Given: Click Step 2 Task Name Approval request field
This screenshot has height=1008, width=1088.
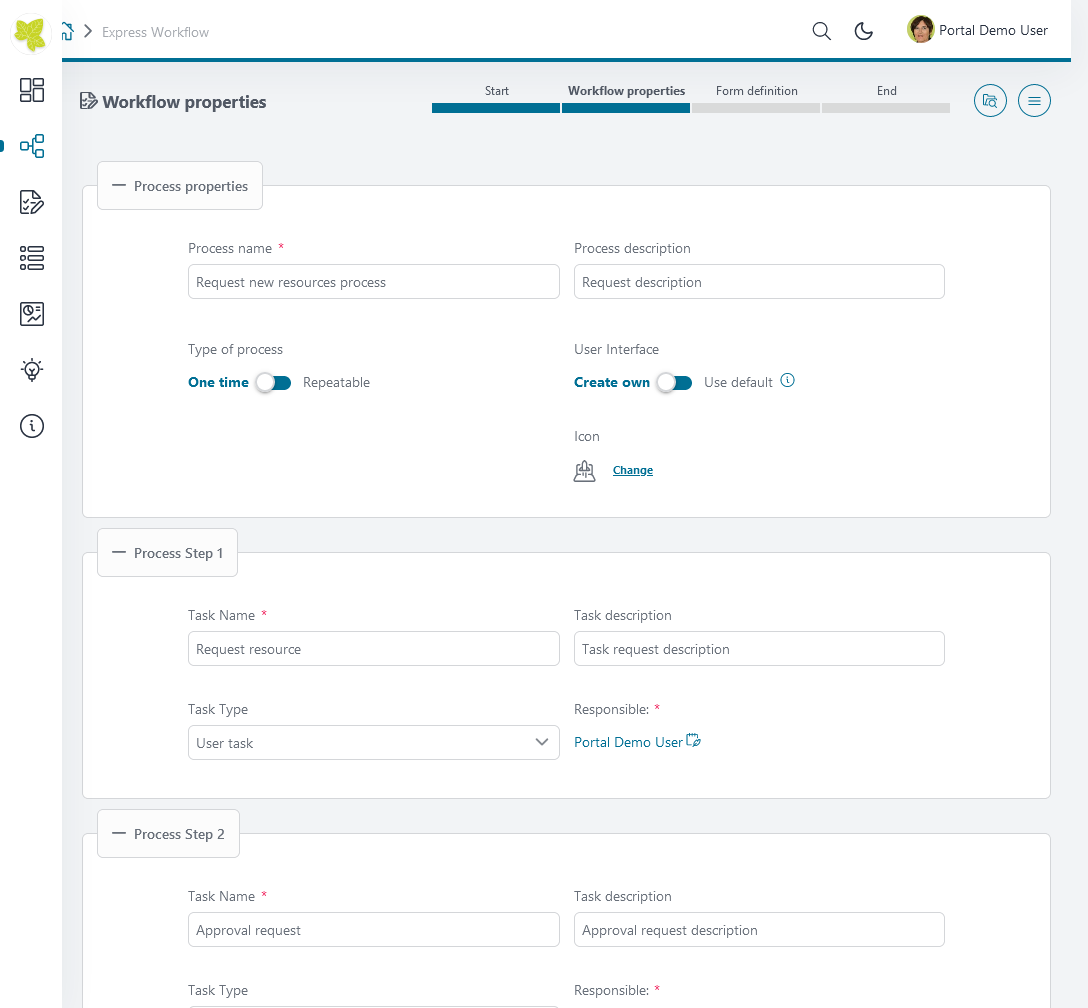Looking at the screenshot, I should point(373,930).
